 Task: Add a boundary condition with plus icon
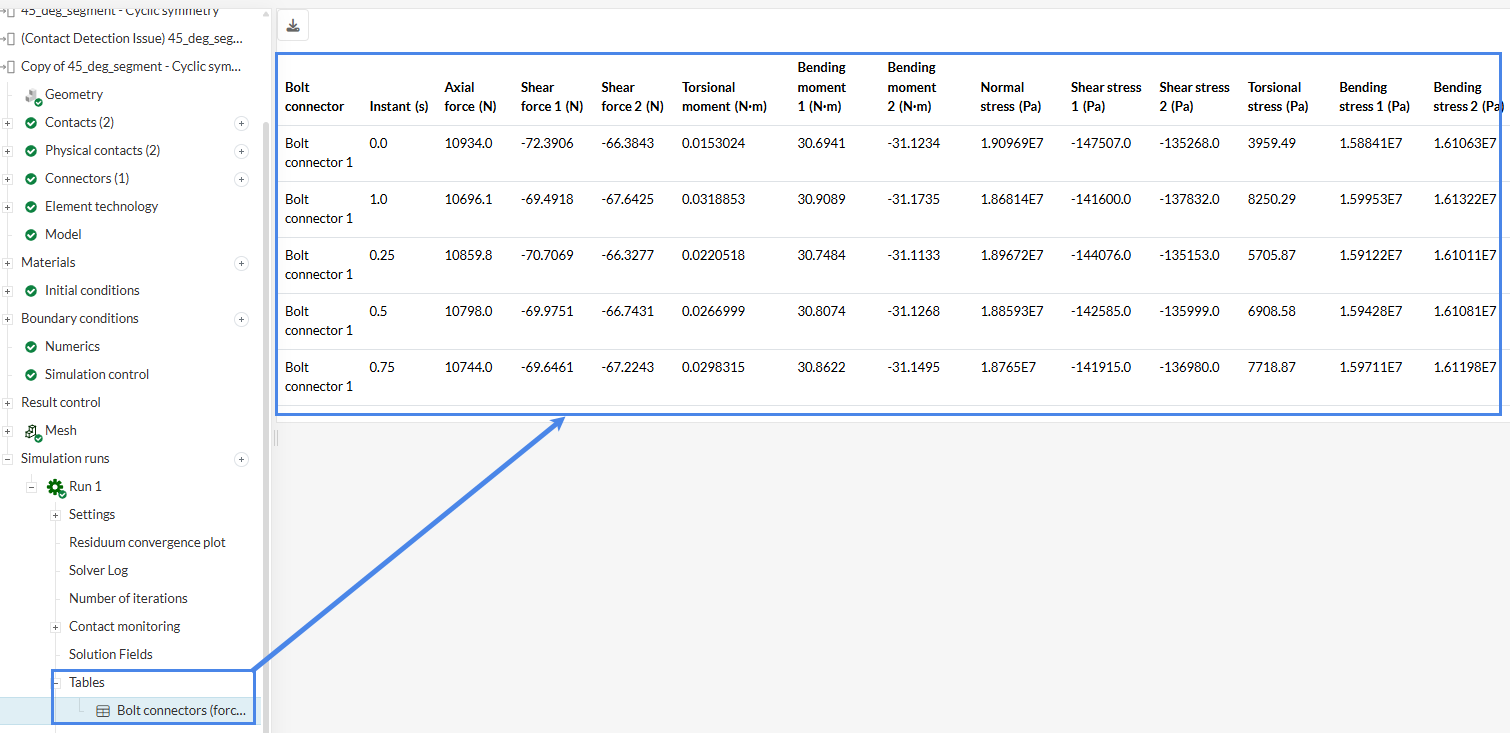[241, 319]
